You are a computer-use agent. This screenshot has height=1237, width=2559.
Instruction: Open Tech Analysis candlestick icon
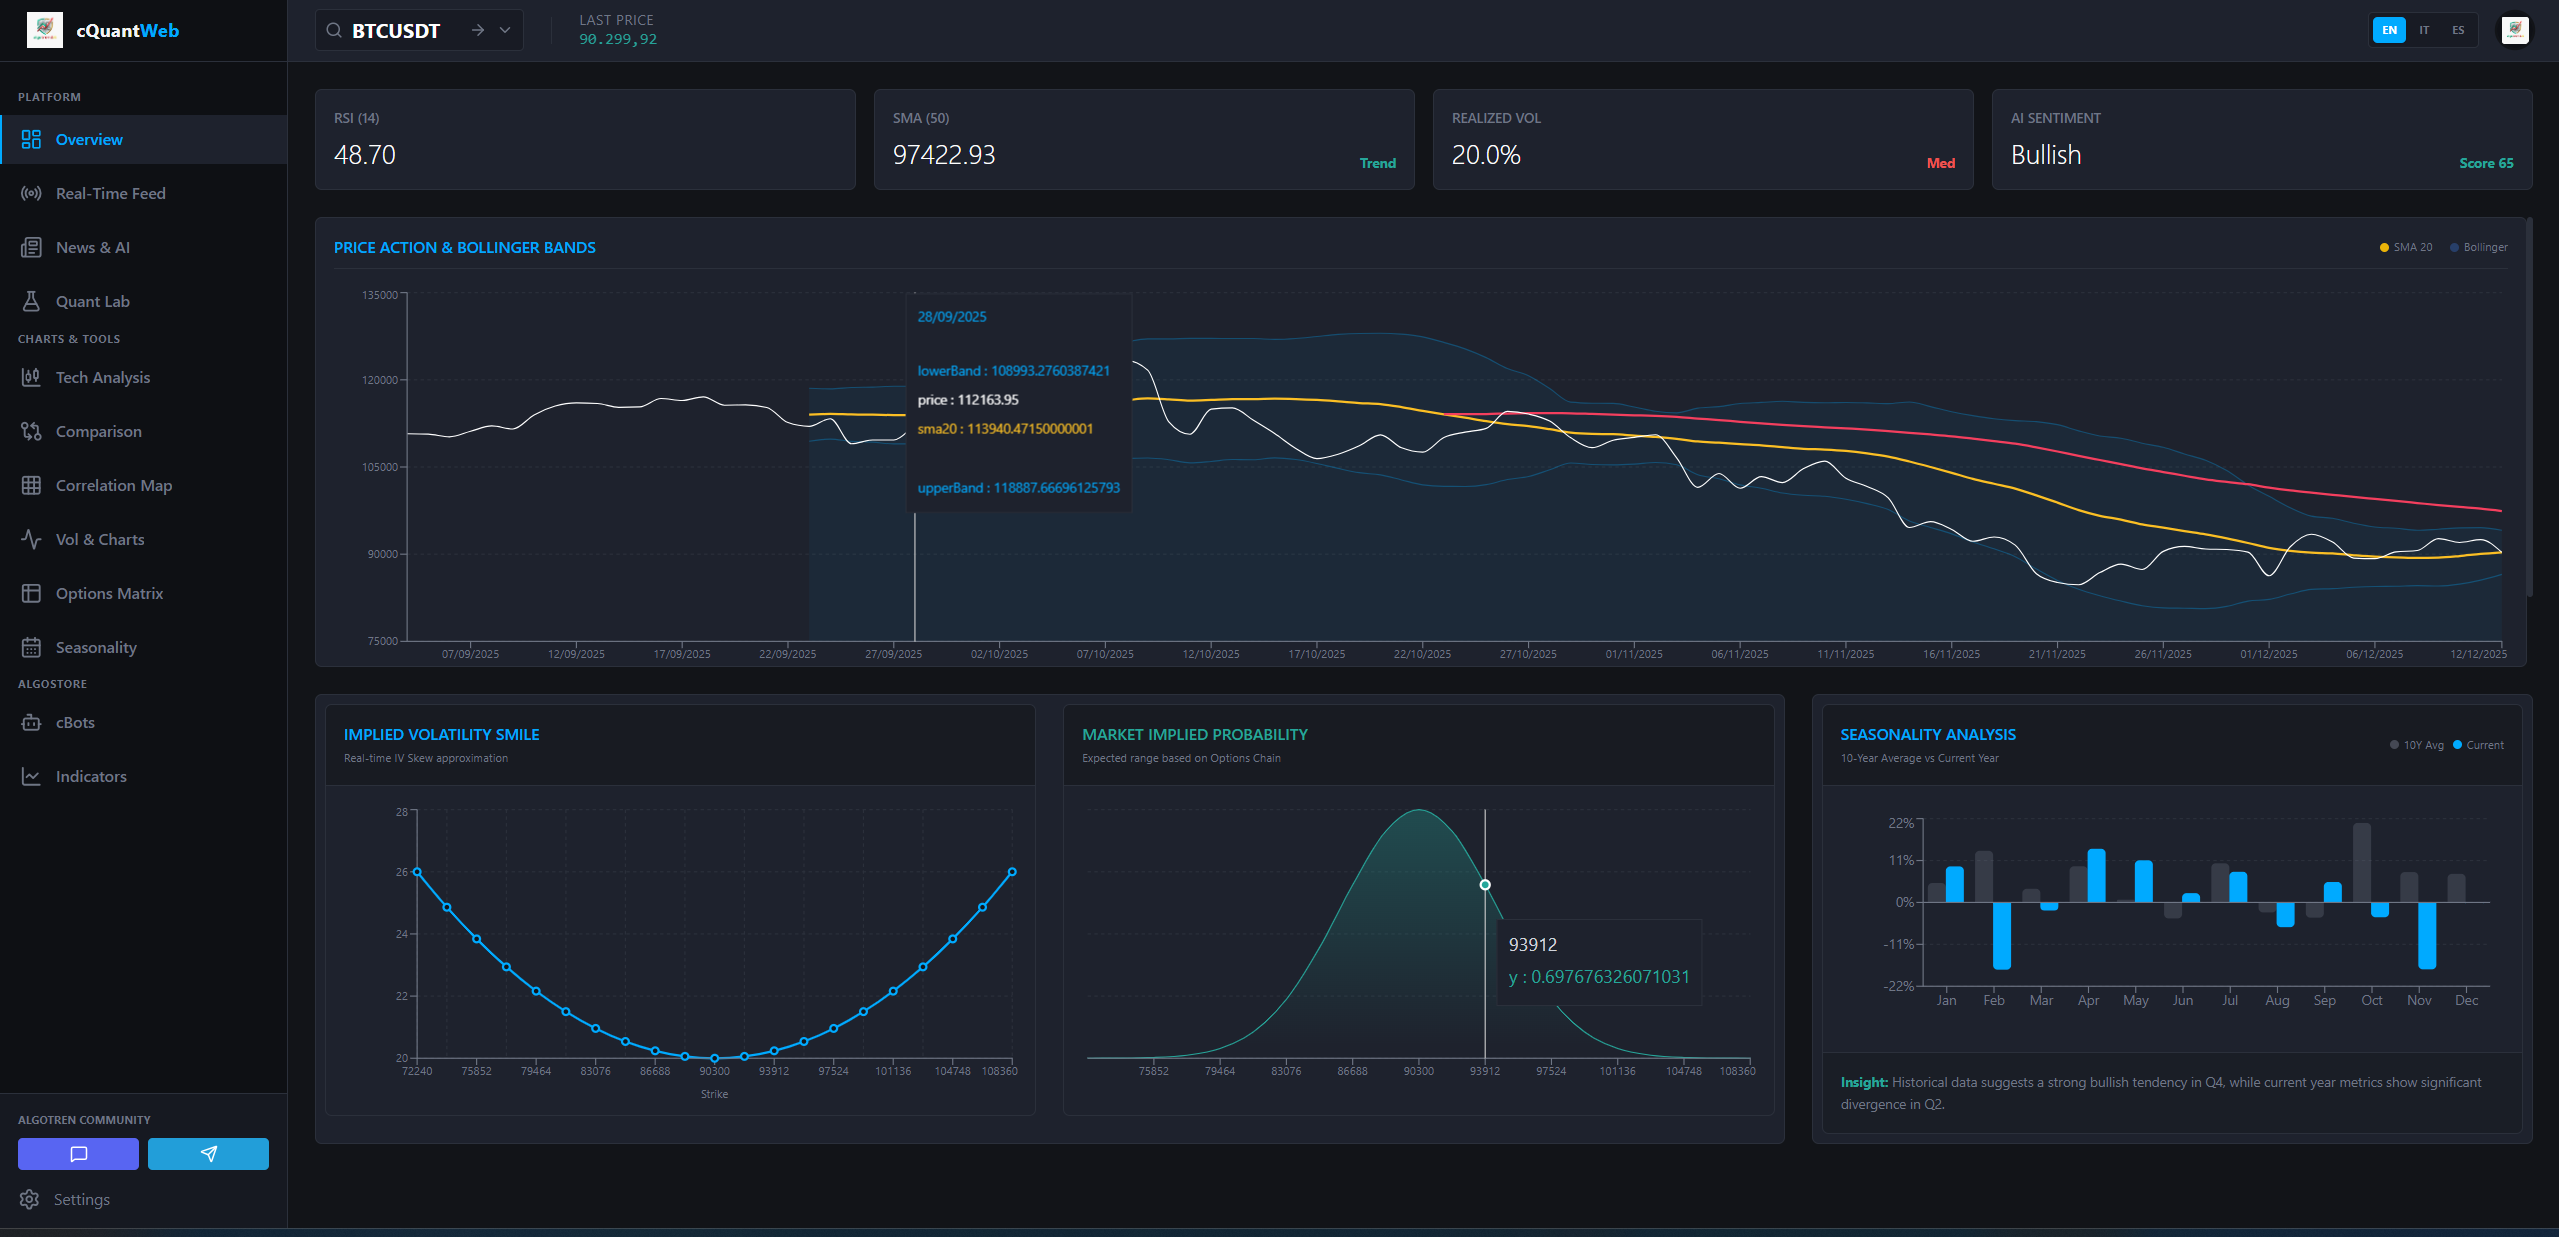[x=31, y=377]
